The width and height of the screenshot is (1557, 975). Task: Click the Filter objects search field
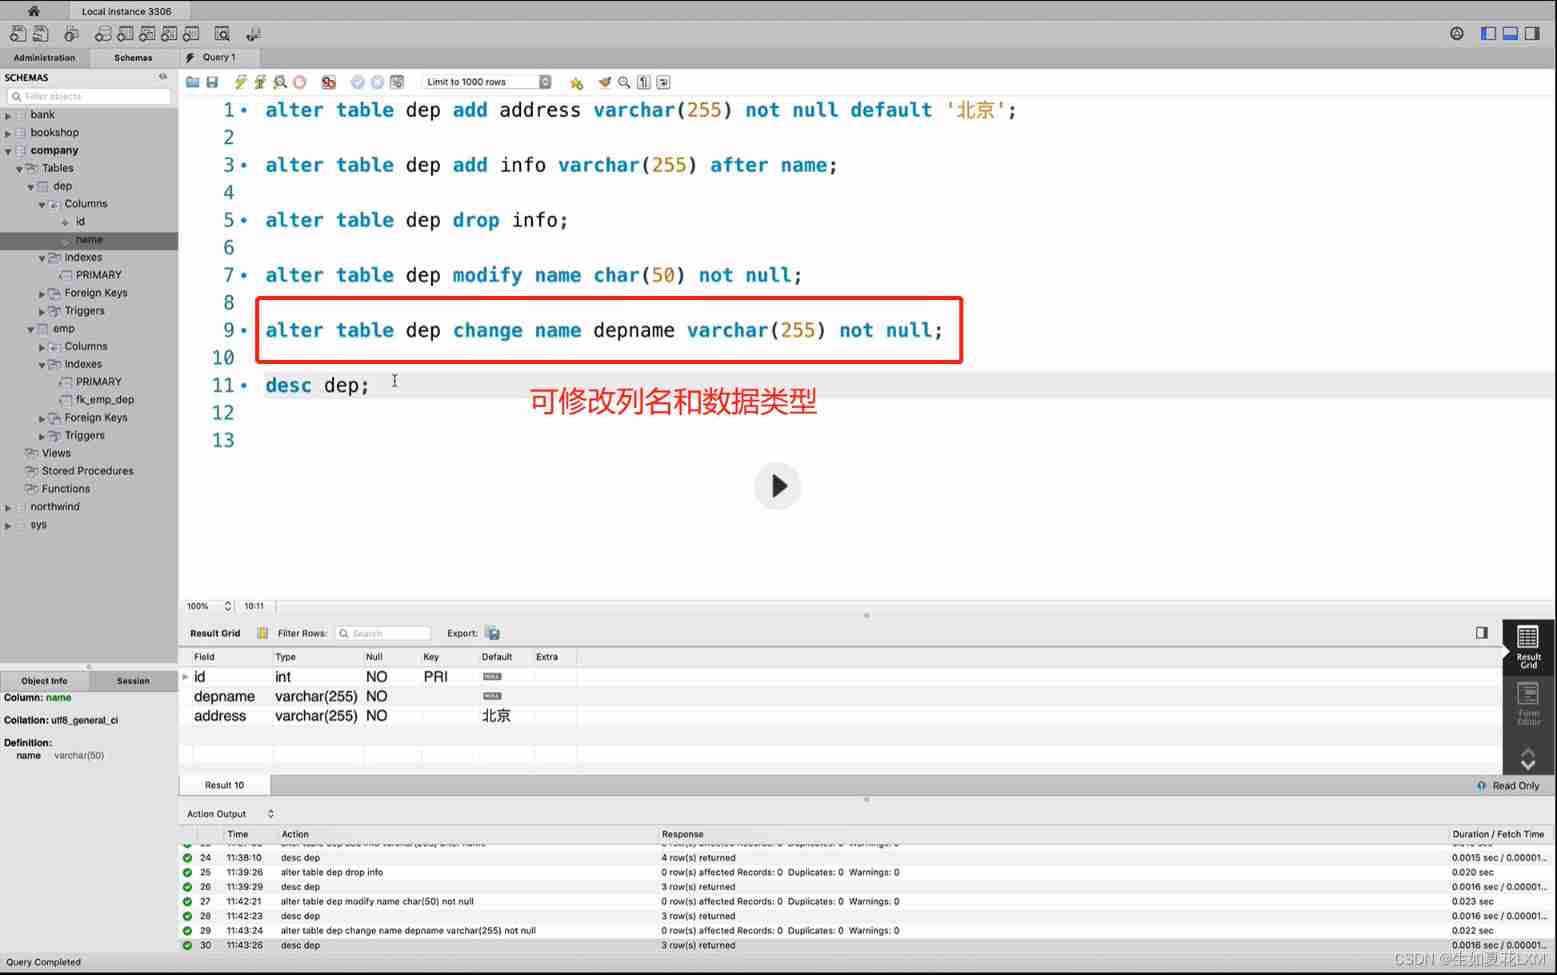point(89,96)
